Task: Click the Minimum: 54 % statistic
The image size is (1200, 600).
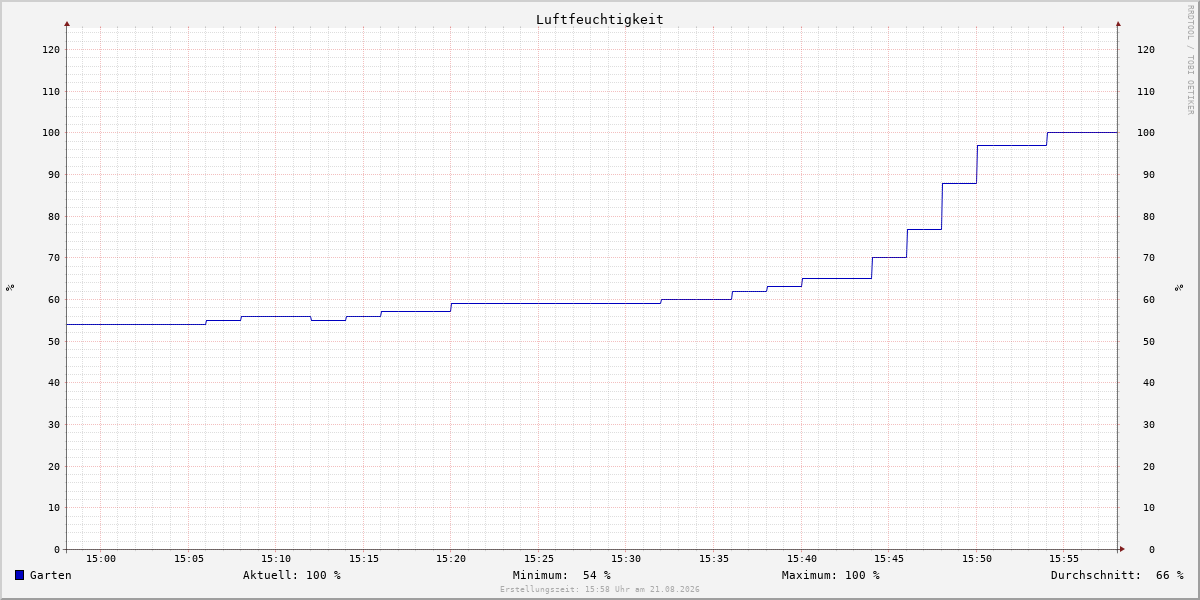Action: pyautogui.click(x=562, y=575)
